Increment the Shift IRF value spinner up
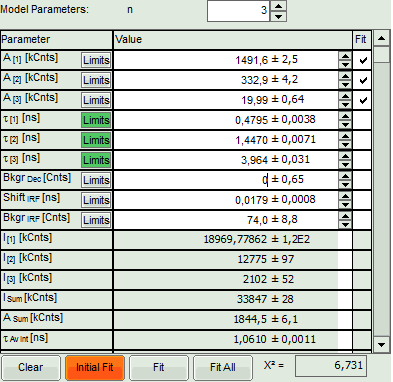The image size is (393, 382). (345, 196)
